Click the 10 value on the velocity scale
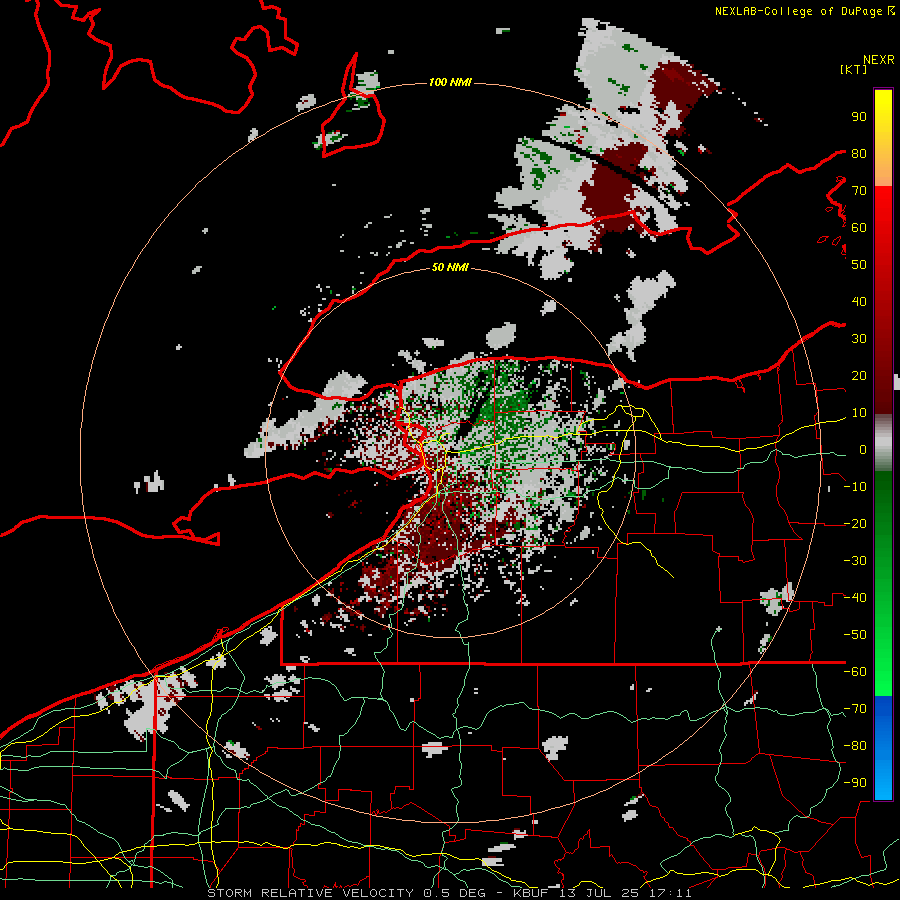This screenshot has height=900, width=900. tap(859, 413)
